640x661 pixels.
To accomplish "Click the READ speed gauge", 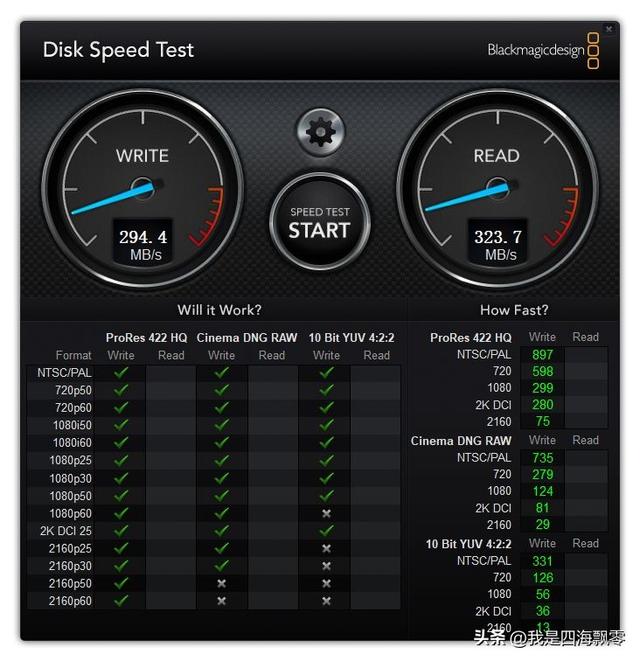I will (497, 188).
